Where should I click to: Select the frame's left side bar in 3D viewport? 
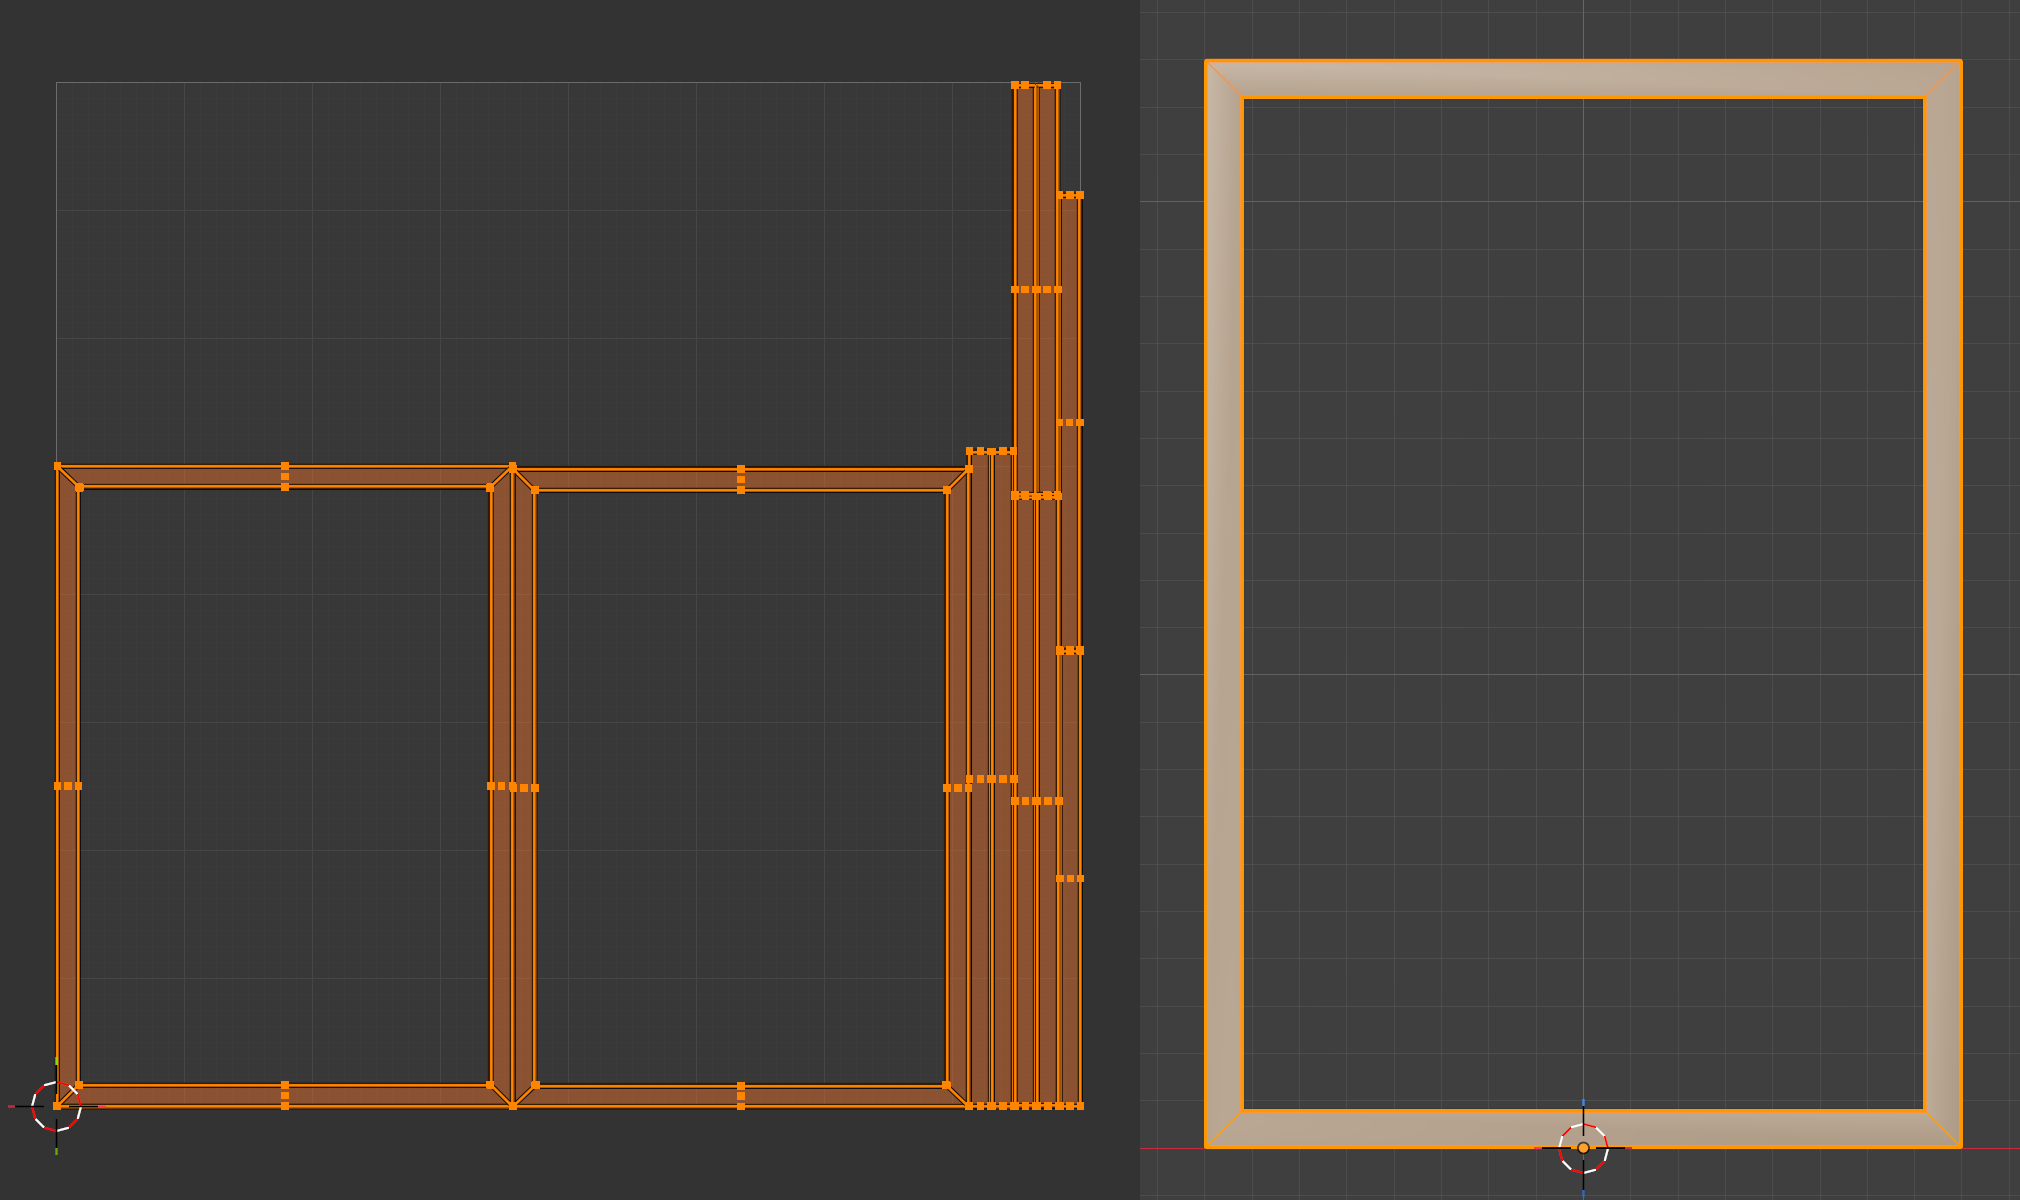pos(1224,604)
